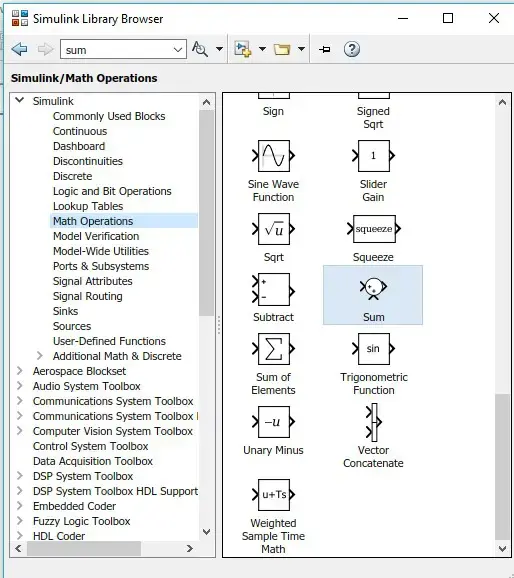Select the Sine Wave Function block
This screenshot has width=514, height=578.
point(273,156)
